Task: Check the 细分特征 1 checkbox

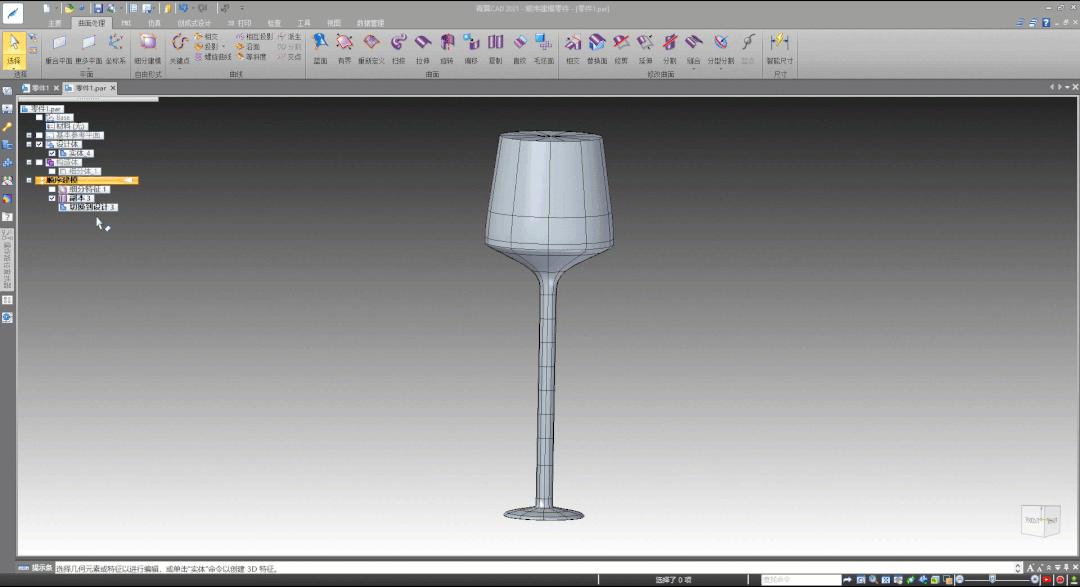Action: pyautogui.click(x=52, y=189)
